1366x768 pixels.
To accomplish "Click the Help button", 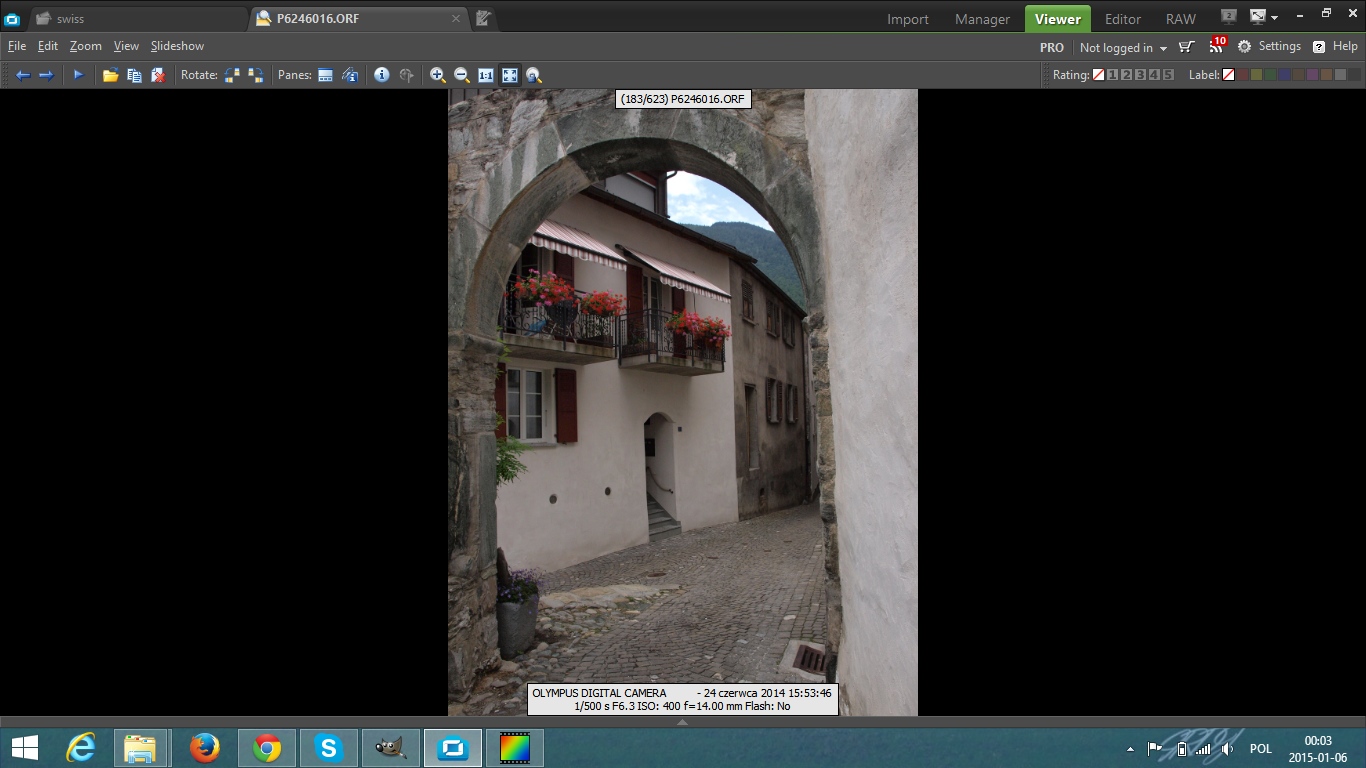I will click(x=1335, y=46).
